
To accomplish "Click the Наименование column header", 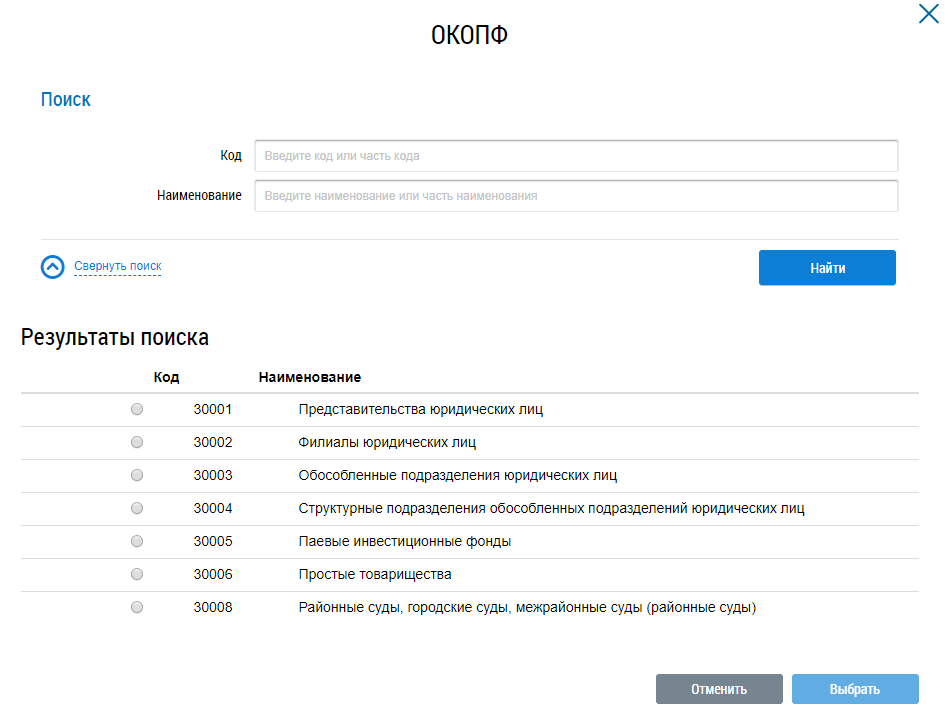I will (309, 377).
